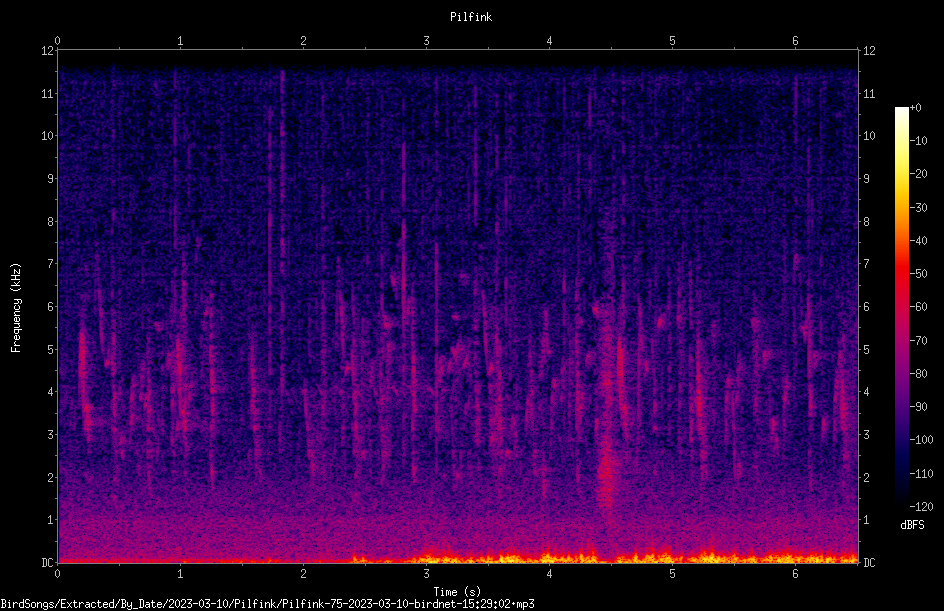
Task: Click the Time (s) axis label
Action: coord(457,592)
